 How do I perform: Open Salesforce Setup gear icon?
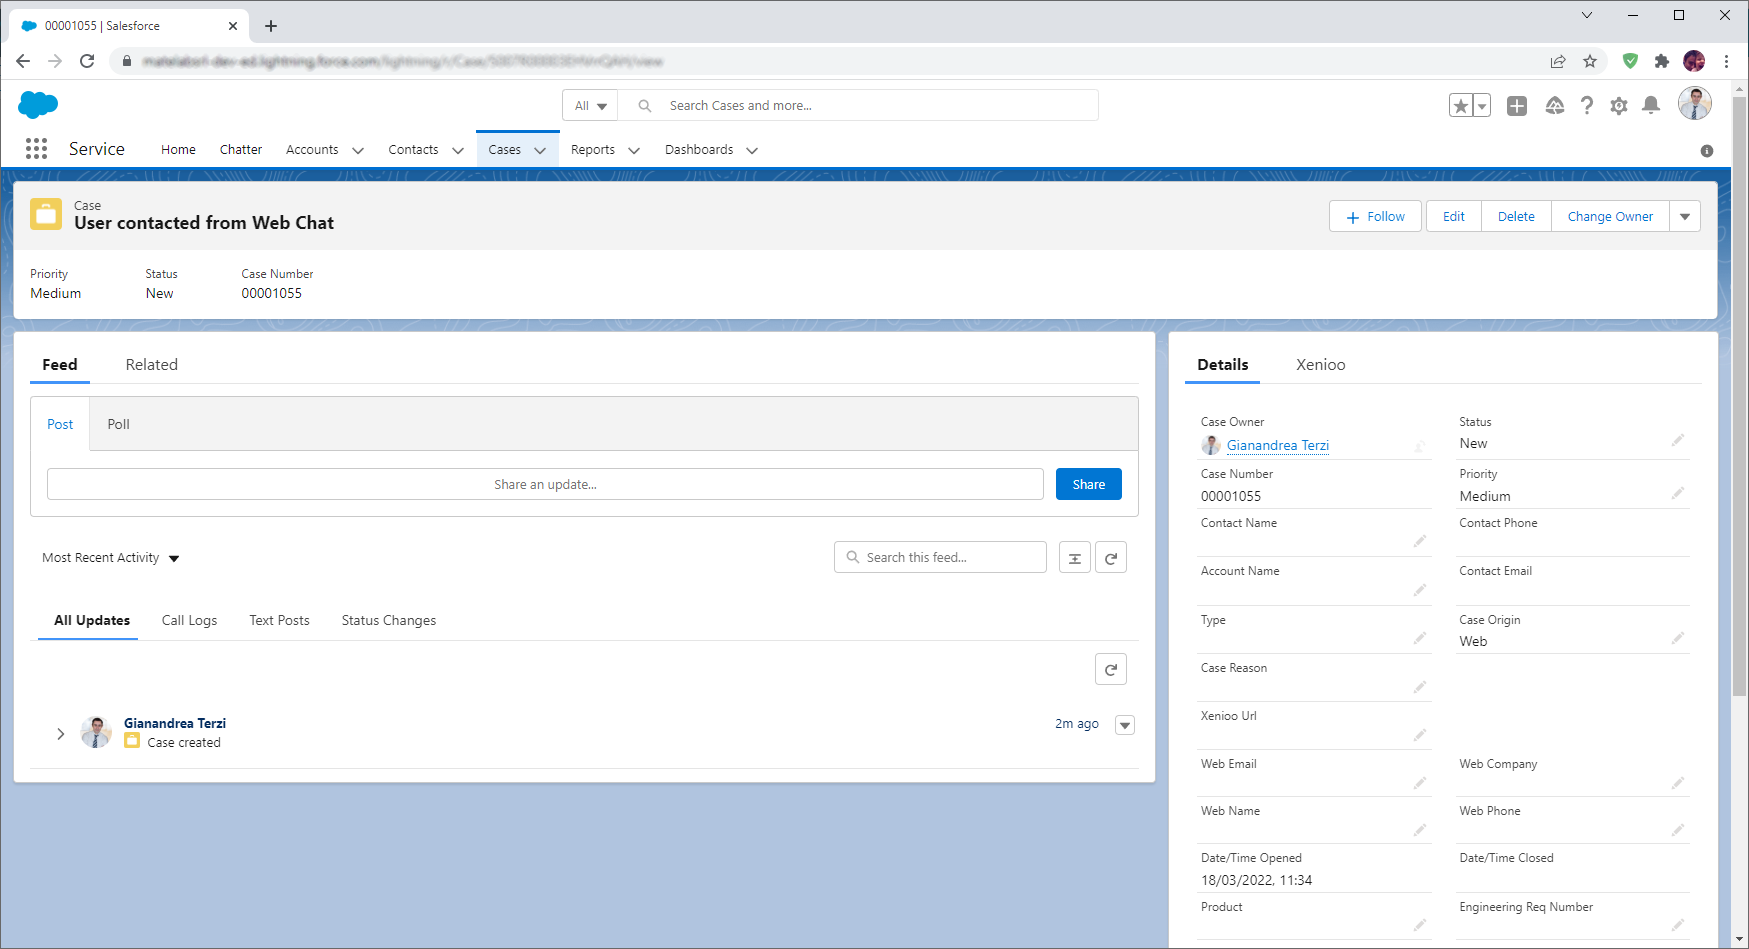pos(1619,105)
